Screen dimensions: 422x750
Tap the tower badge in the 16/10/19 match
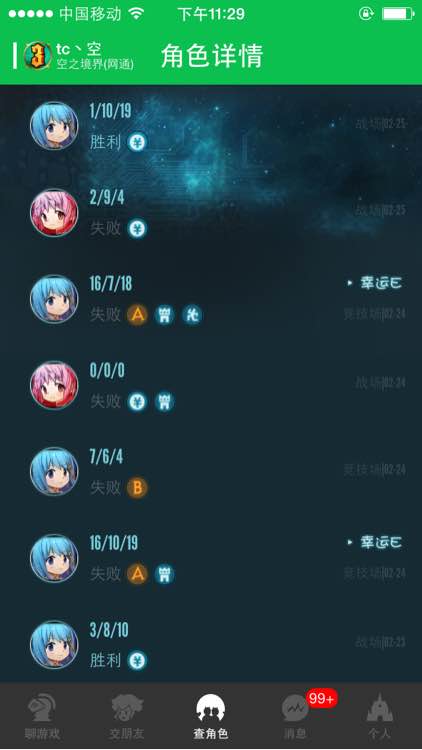[165, 574]
